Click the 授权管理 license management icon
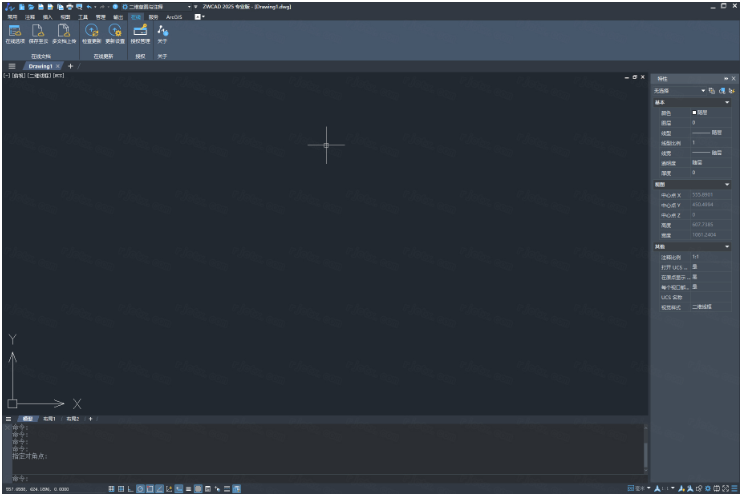The height and width of the screenshot is (496, 742). click(x=140, y=33)
